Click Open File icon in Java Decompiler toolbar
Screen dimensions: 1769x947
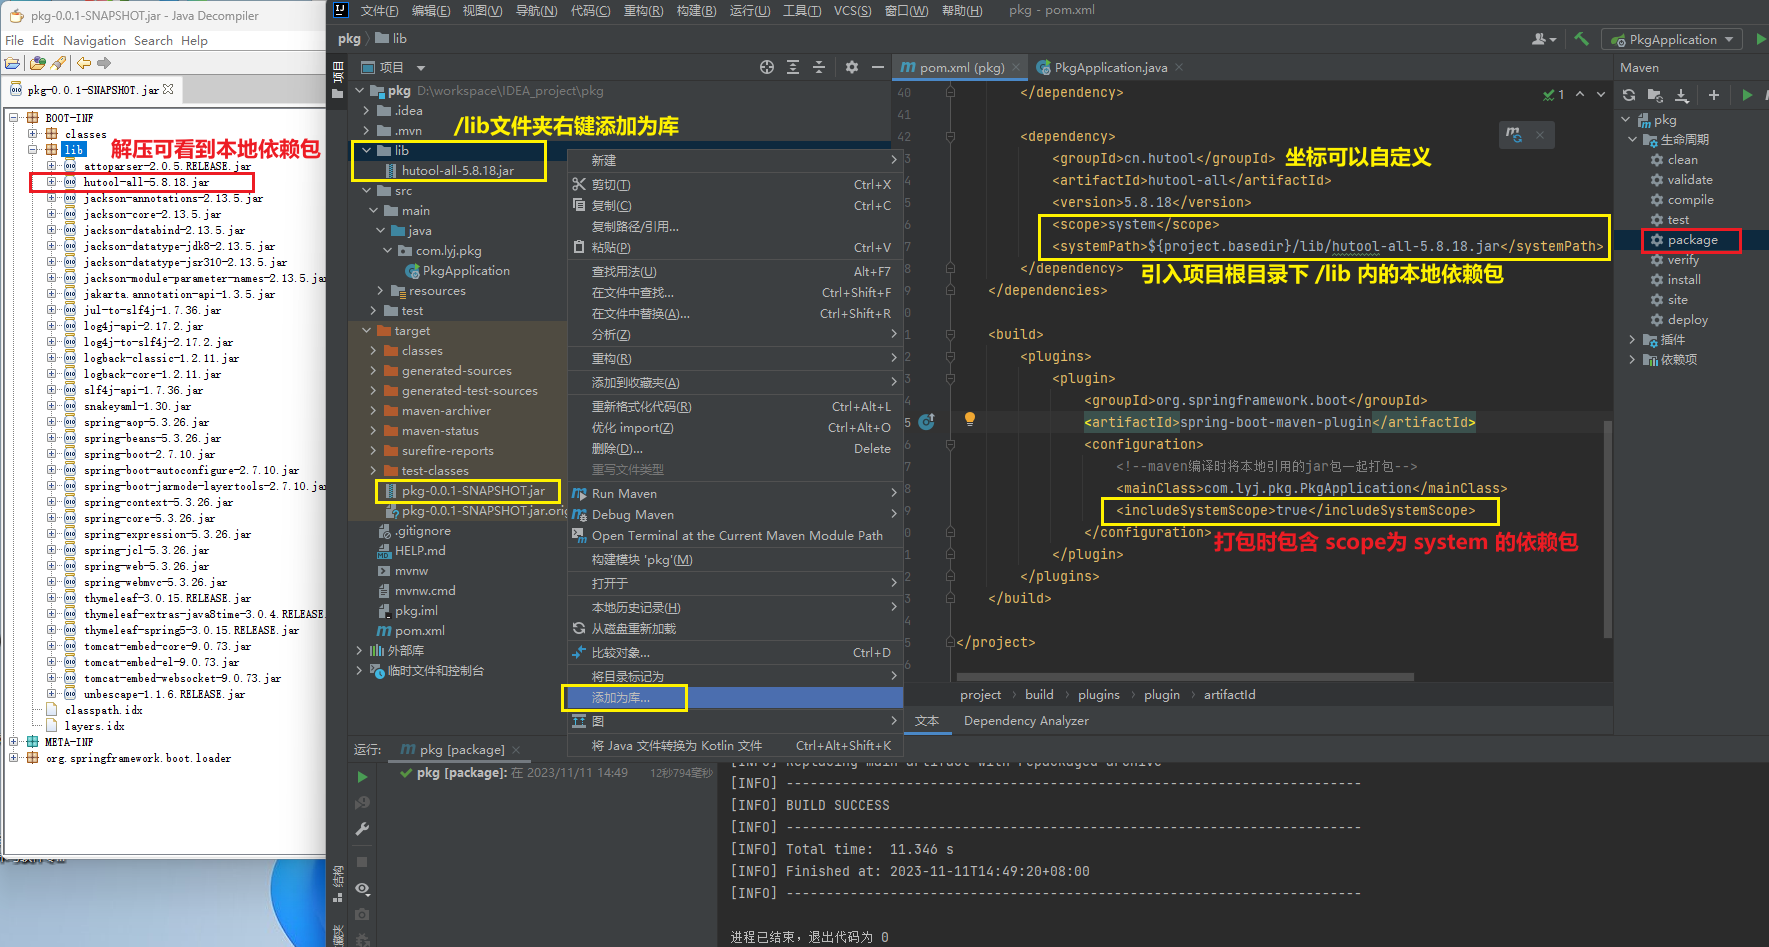(x=14, y=63)
